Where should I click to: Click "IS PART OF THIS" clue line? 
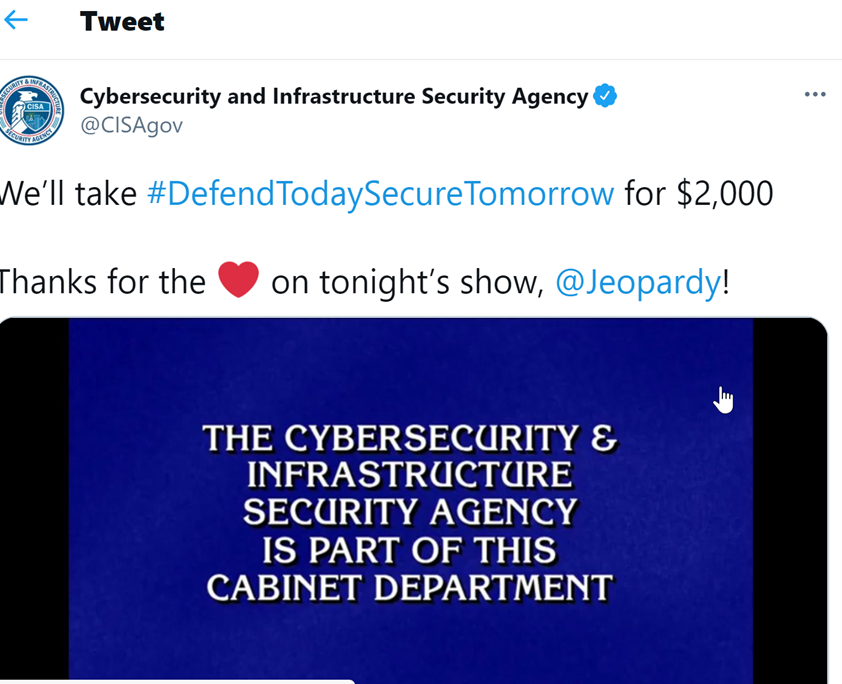coord(409,550)
